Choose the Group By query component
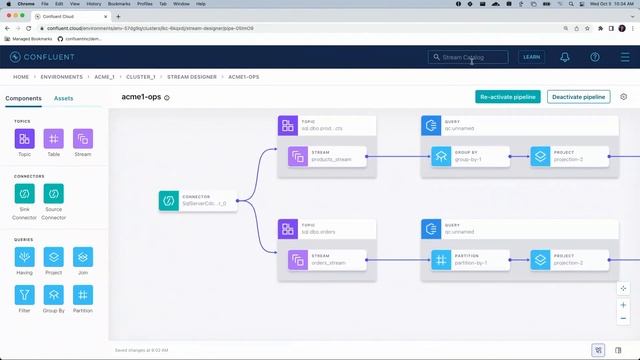This screenshot has width=640, height=360. 53,295
